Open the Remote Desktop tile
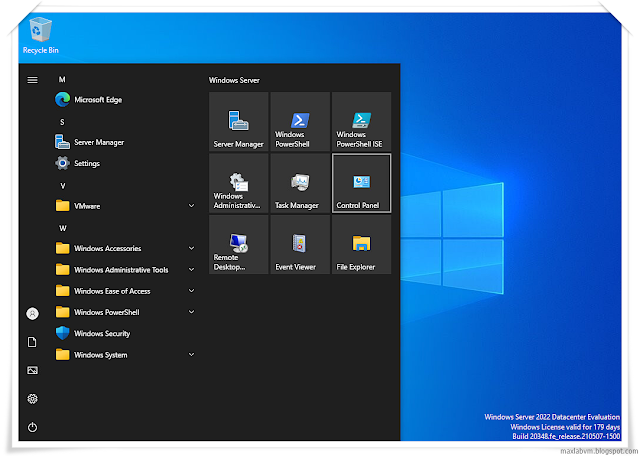Viewport: 640px width, 456px height. pos(239,245)
